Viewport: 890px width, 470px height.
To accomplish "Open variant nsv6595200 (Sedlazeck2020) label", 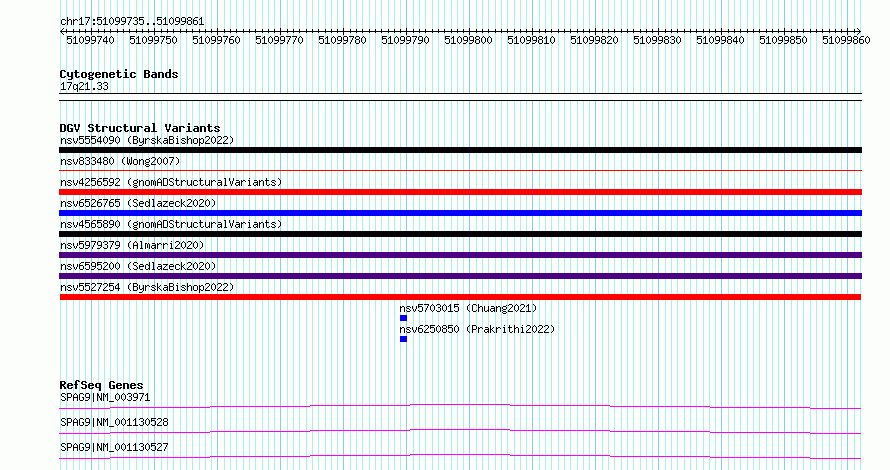I will coord(138,266).
